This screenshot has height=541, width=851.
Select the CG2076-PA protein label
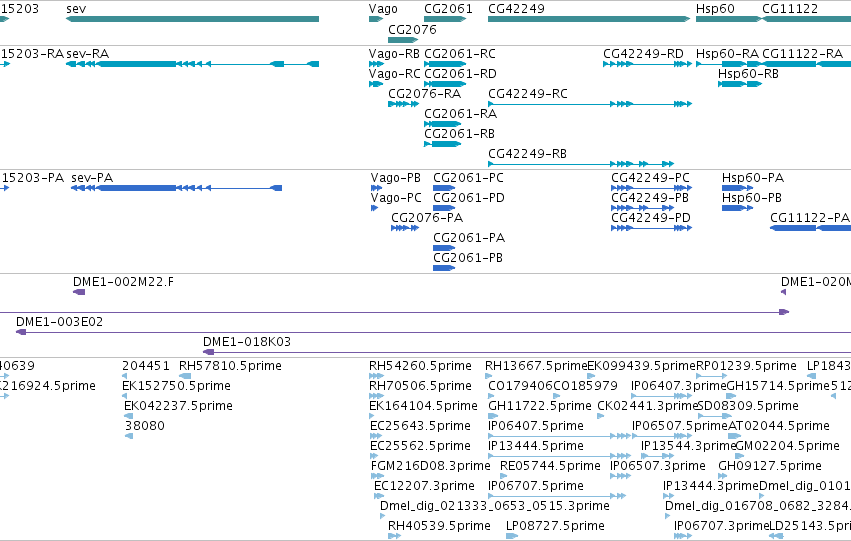[x=427, y=218]
